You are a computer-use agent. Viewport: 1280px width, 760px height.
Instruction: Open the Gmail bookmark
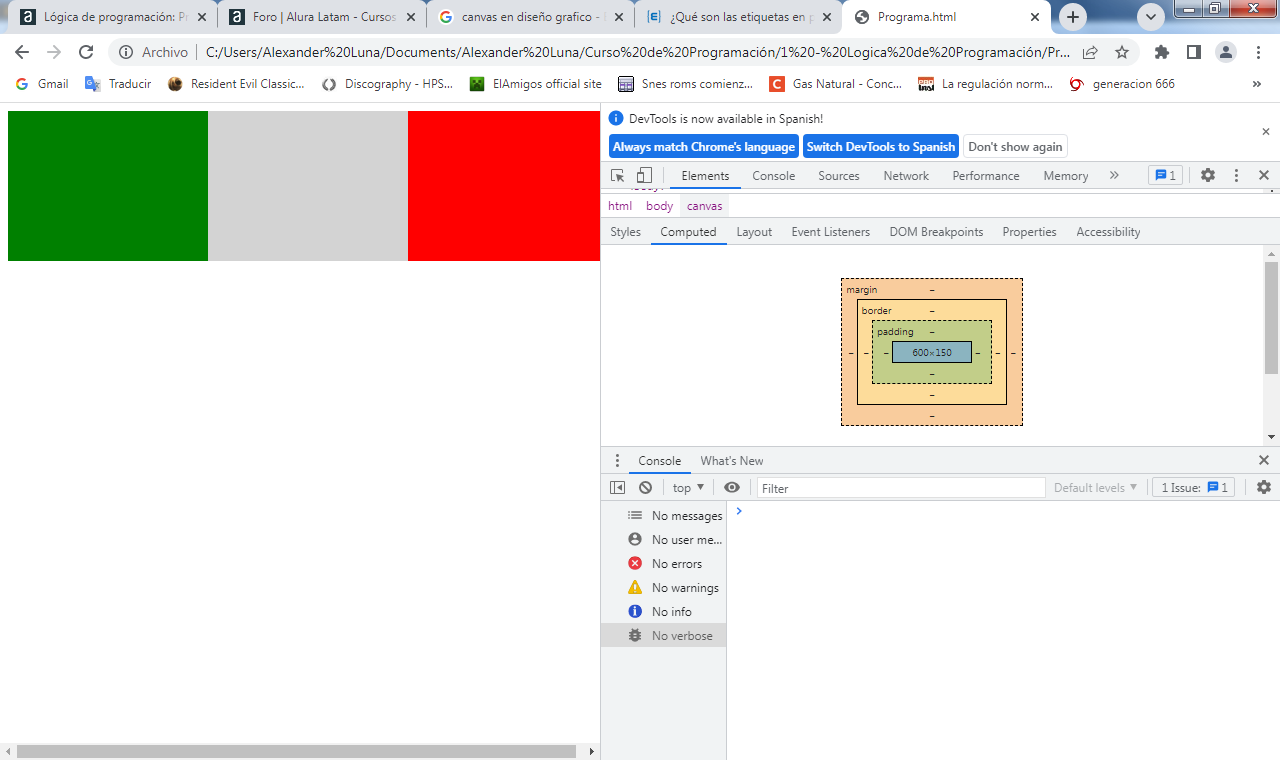[x=42, y=84]
